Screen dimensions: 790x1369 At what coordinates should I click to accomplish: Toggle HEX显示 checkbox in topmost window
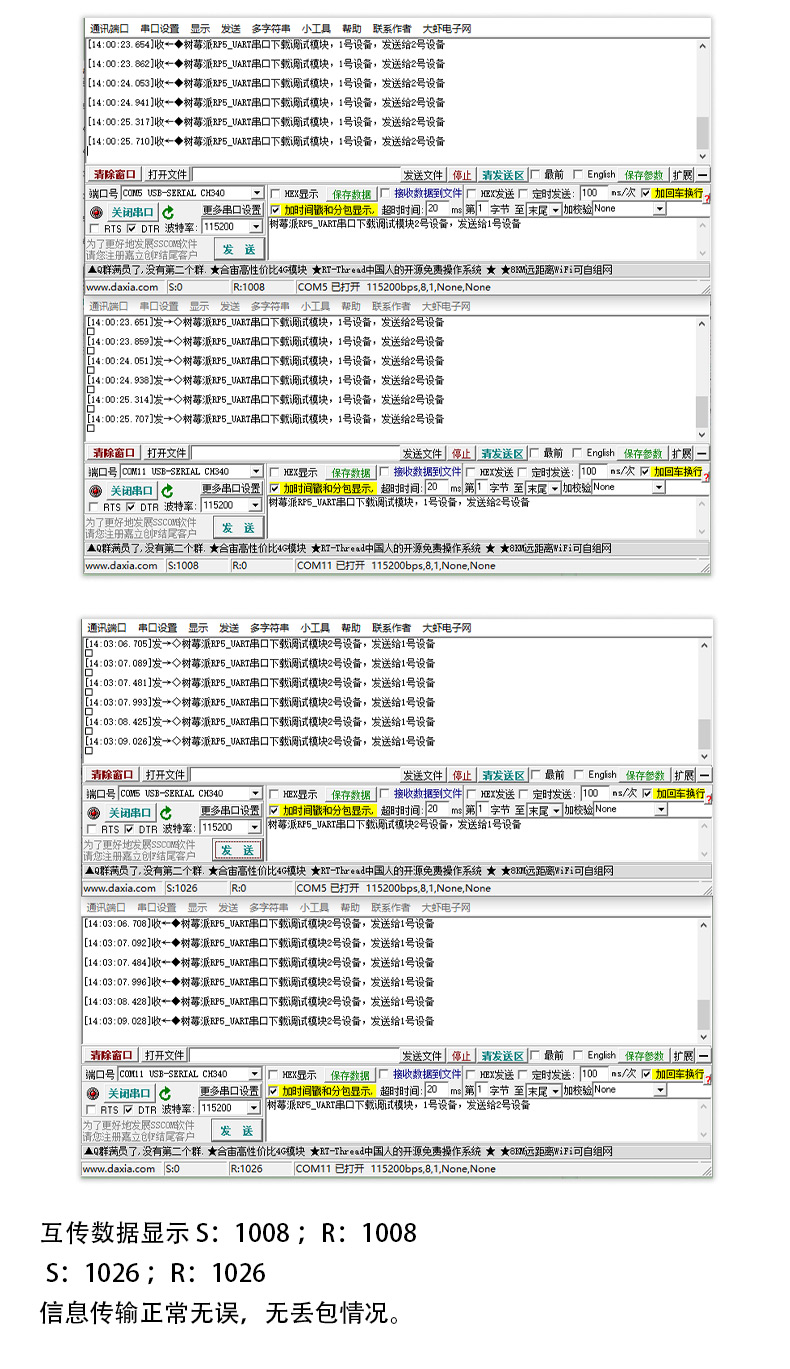(276, 194)
